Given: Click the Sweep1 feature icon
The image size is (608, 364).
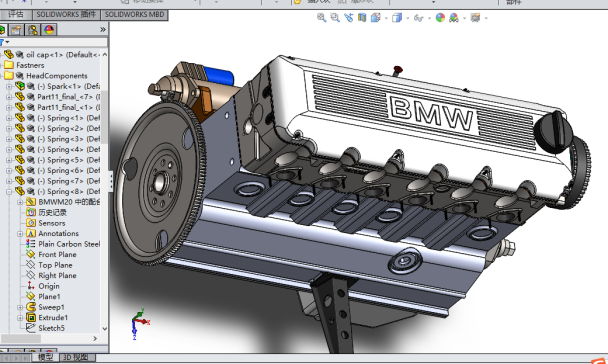Looking at the screenshot, I should coord(31,307).
